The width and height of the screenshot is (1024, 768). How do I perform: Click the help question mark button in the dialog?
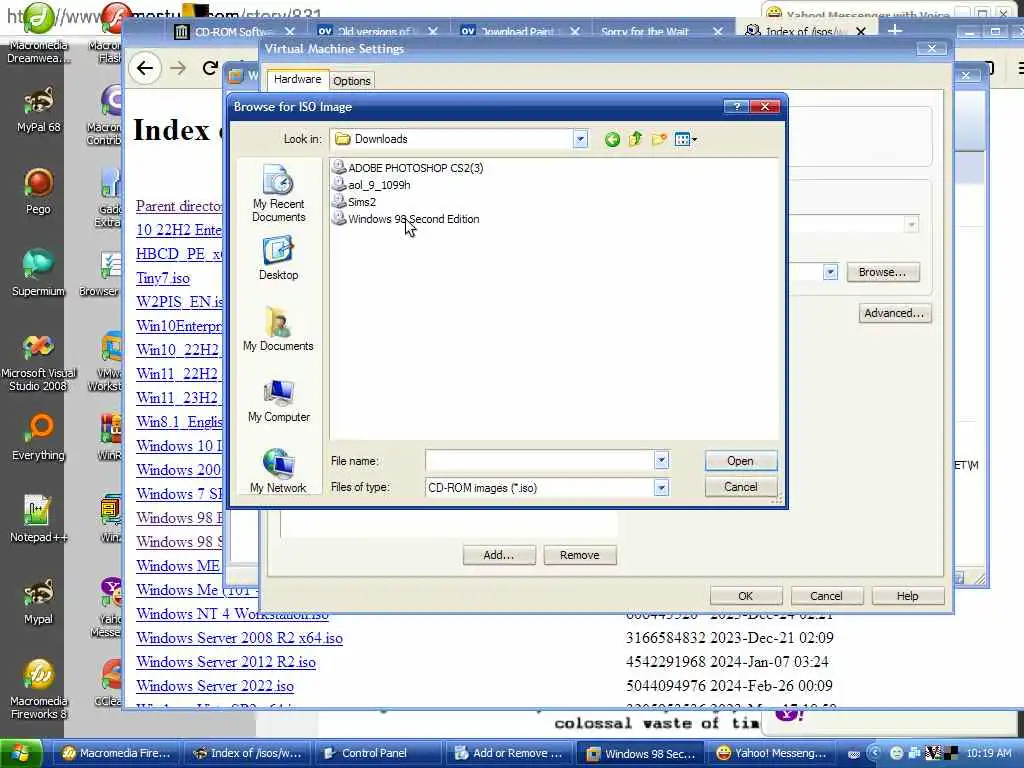pyautogui.click(x=737, y=106)
